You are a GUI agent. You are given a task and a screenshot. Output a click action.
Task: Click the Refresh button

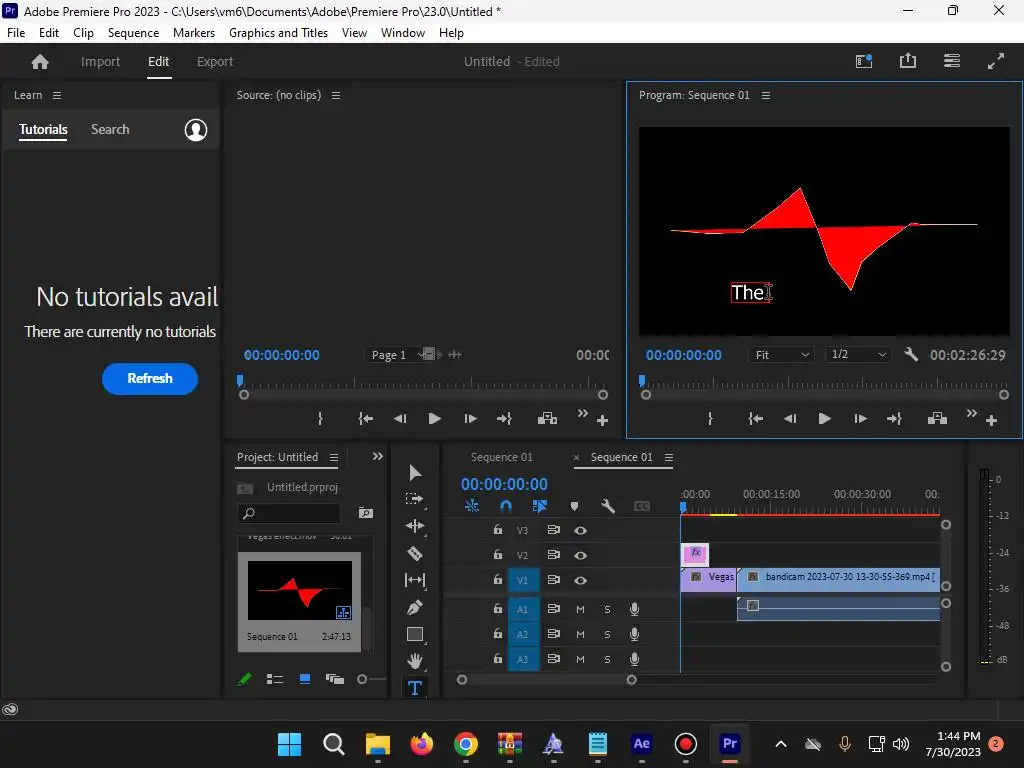tap(150, 379)
